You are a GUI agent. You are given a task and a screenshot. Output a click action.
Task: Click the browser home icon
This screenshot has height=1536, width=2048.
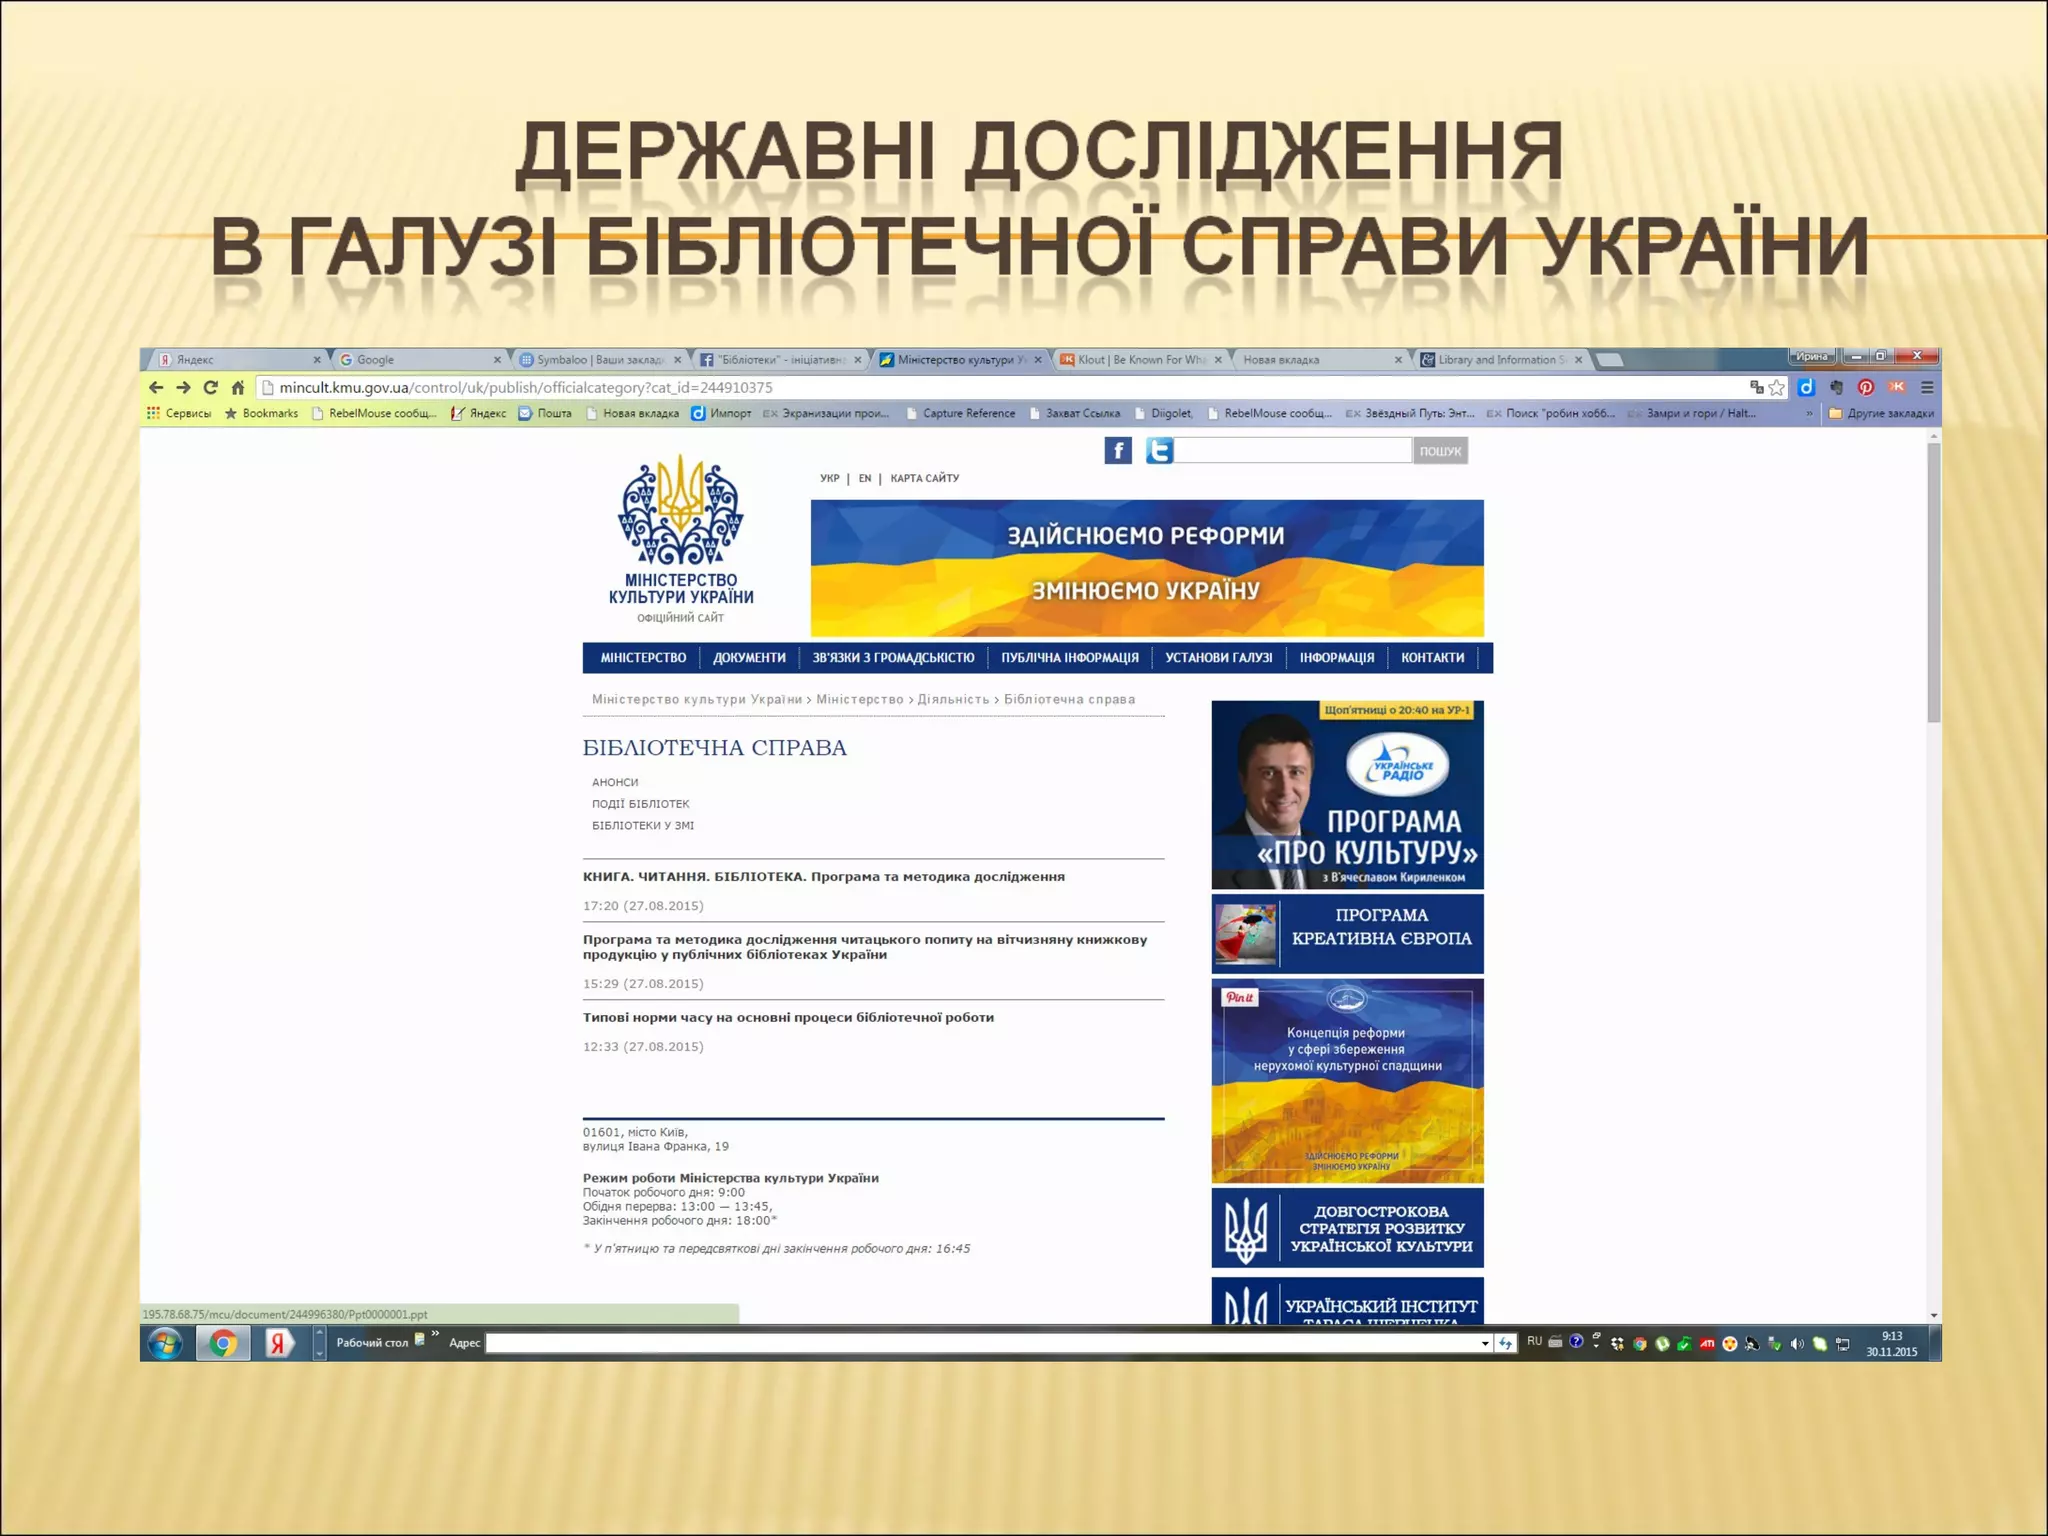tap(238, 388)
